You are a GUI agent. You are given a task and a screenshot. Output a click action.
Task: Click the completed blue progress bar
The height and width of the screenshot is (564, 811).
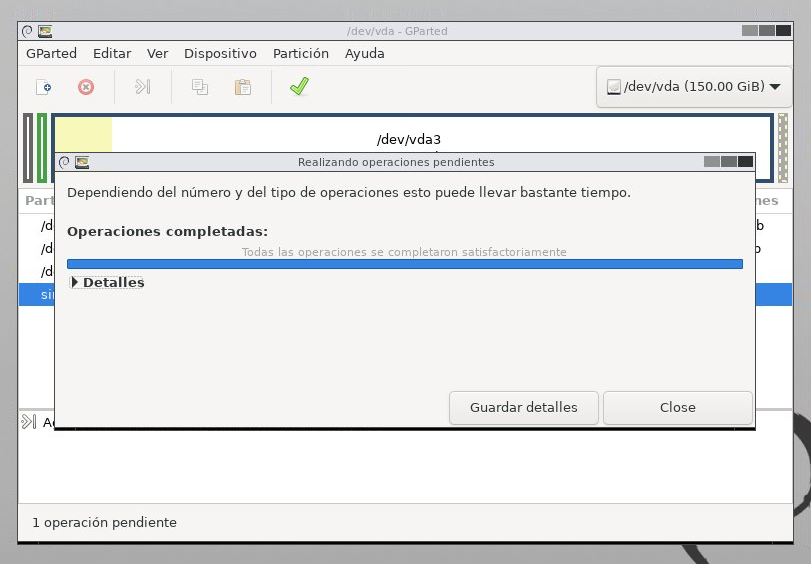[404, 264]
